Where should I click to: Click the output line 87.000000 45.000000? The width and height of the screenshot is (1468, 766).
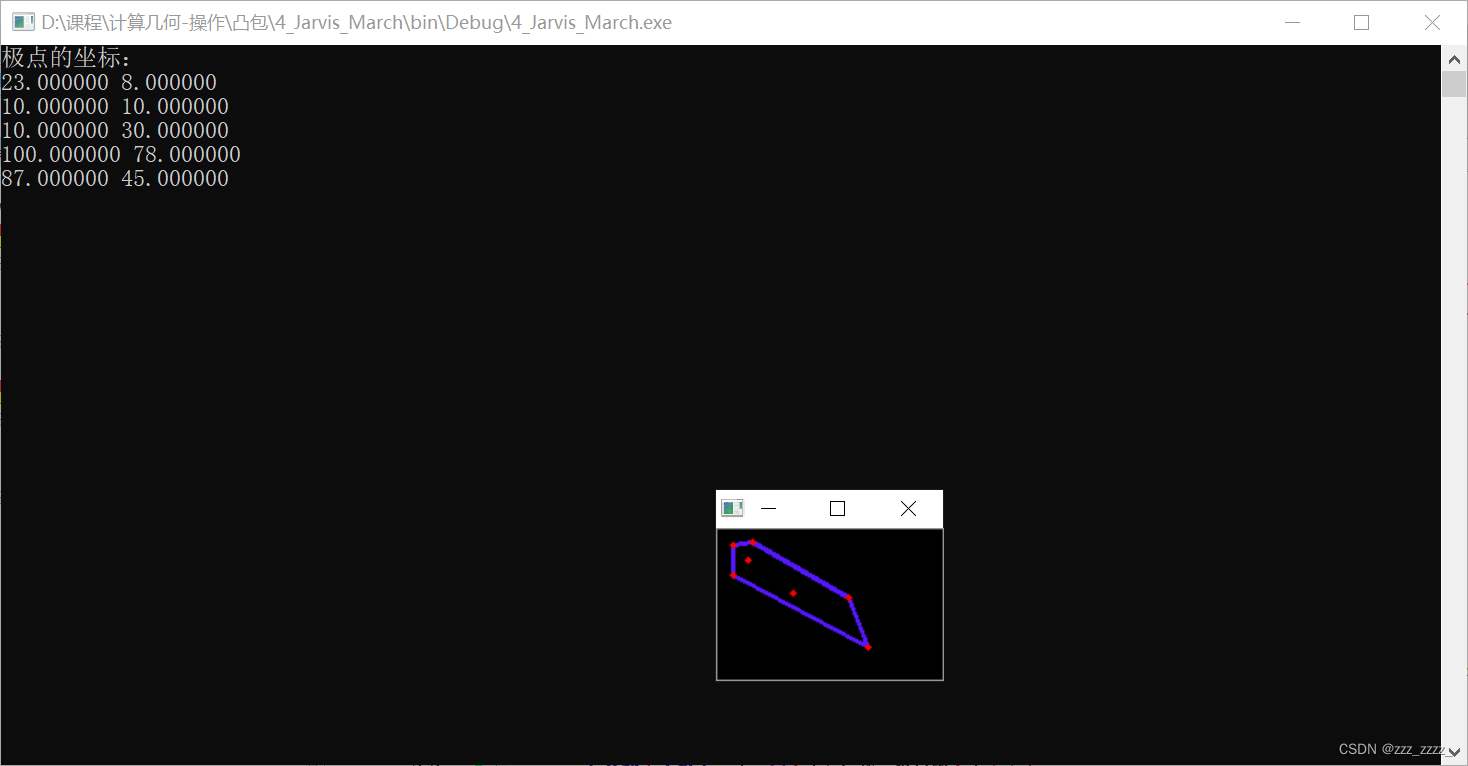pyautogui.click(x=115, y=178)
